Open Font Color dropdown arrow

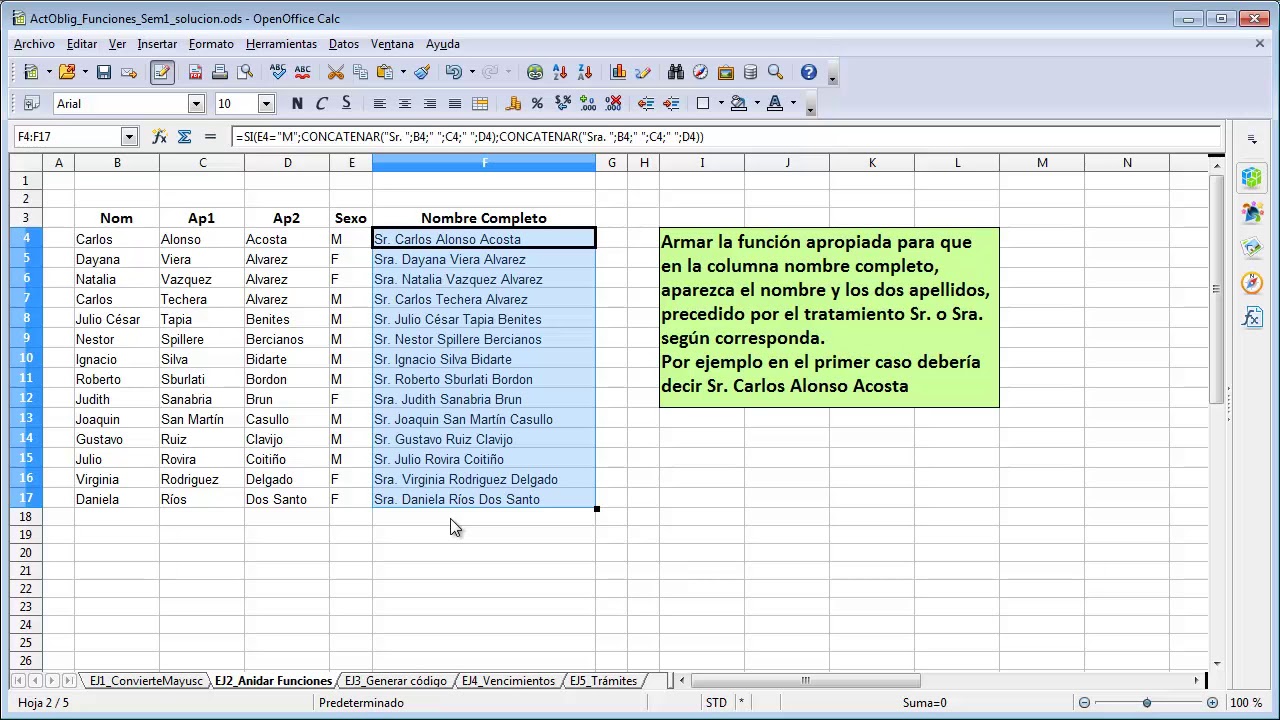(793, 103)
